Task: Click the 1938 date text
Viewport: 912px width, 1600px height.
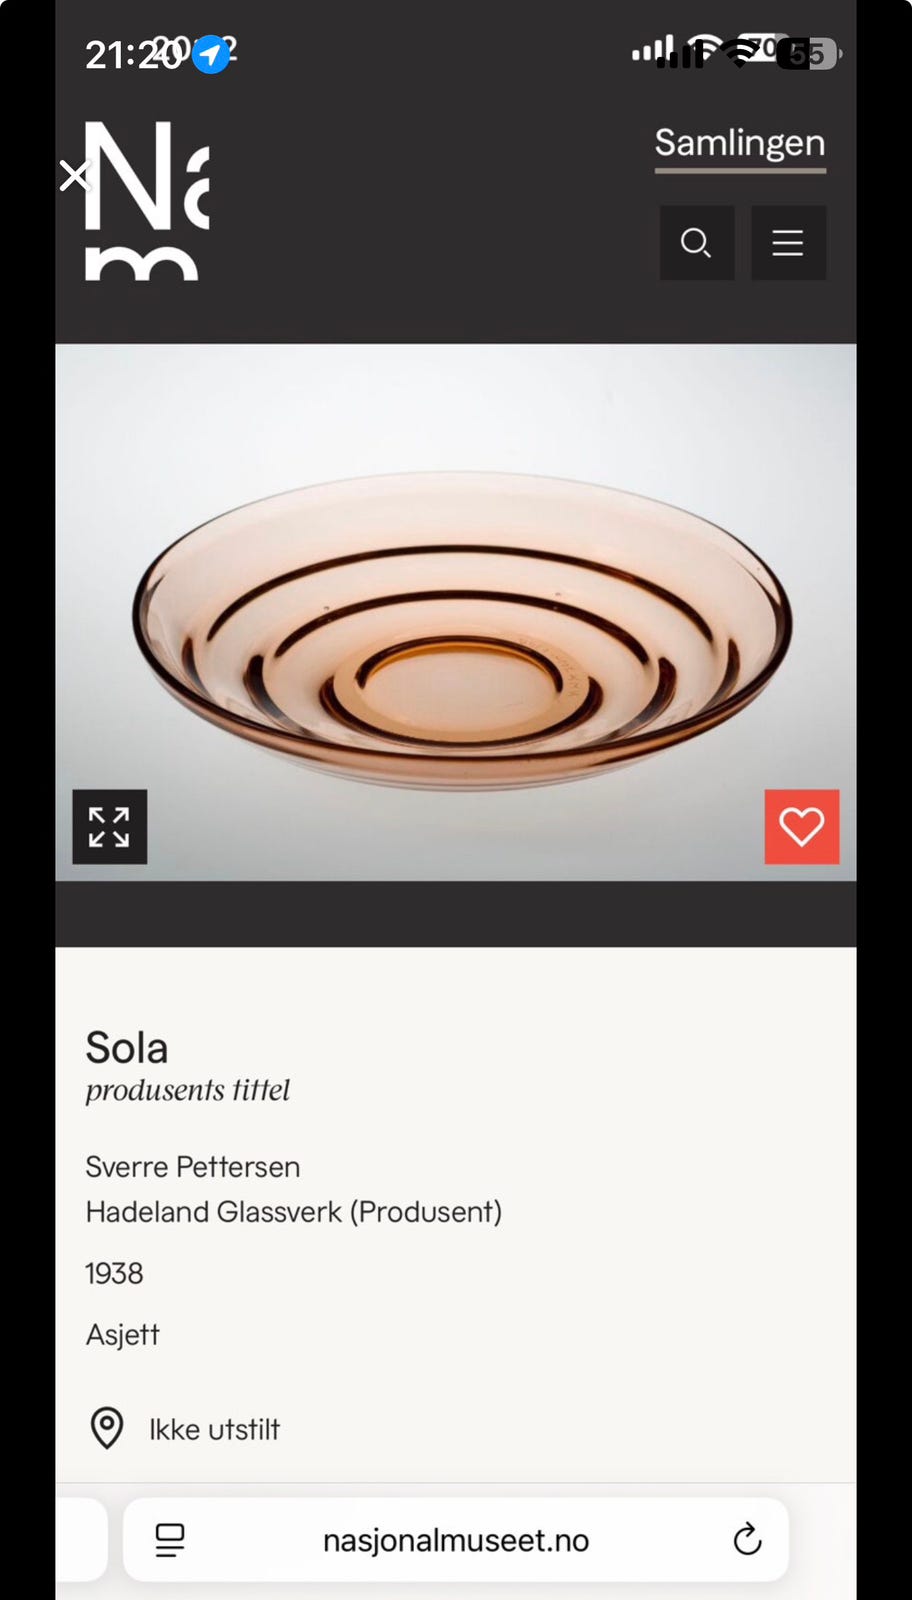Action: pos(114,1273)
